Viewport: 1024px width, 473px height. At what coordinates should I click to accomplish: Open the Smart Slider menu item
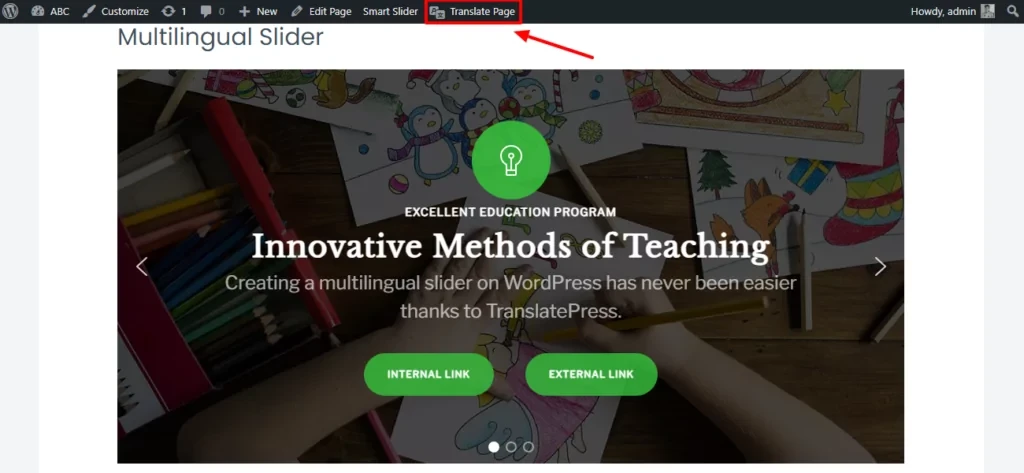391,11
